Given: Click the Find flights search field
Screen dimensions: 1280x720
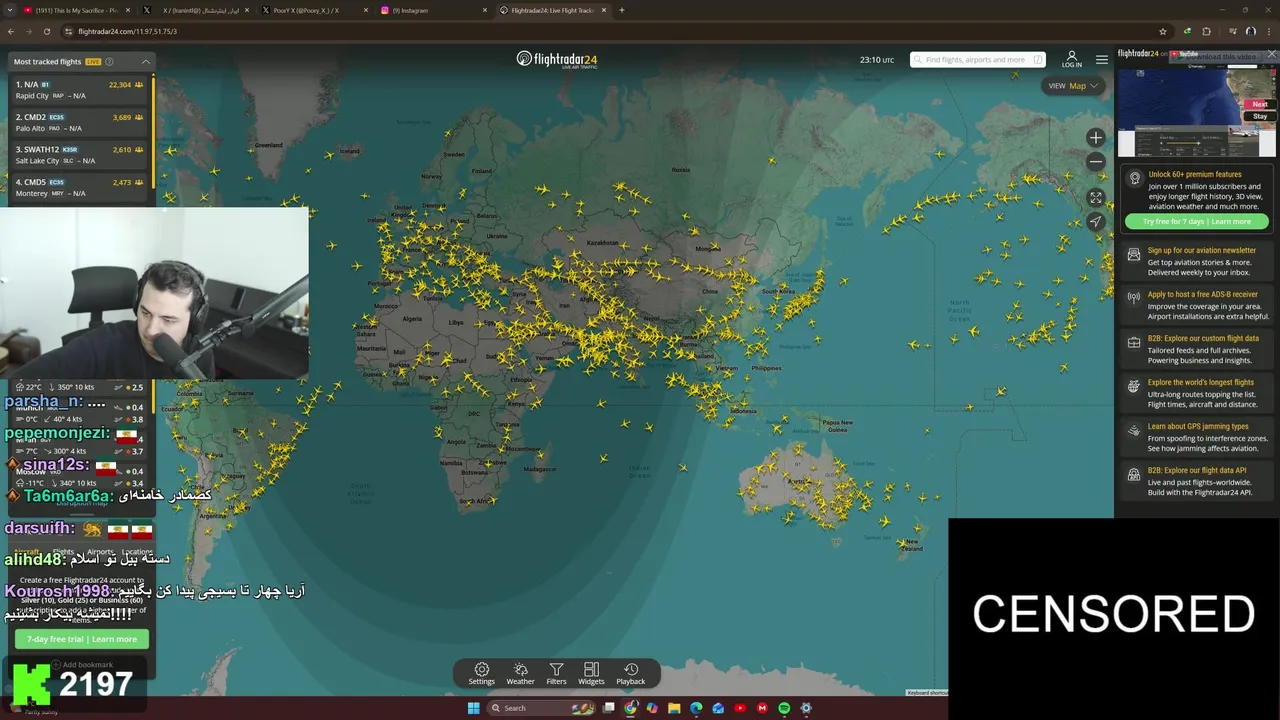Looking at the screenshot, I should [977, 60].
